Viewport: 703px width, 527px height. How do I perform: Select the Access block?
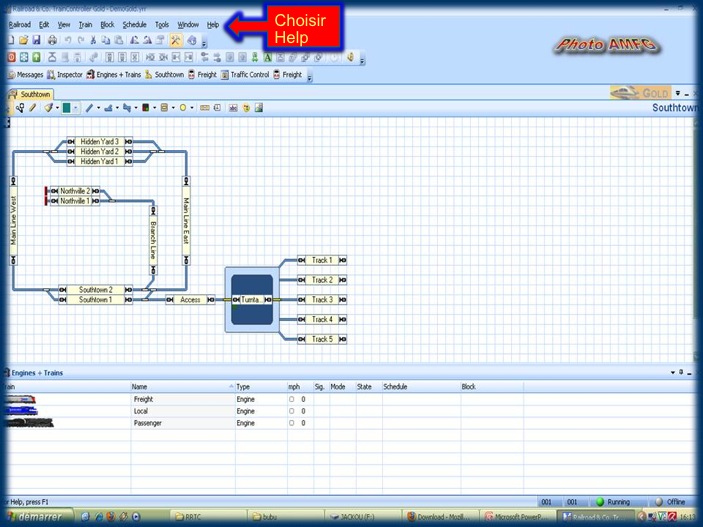pyautogui.click(x=190, y=300)
